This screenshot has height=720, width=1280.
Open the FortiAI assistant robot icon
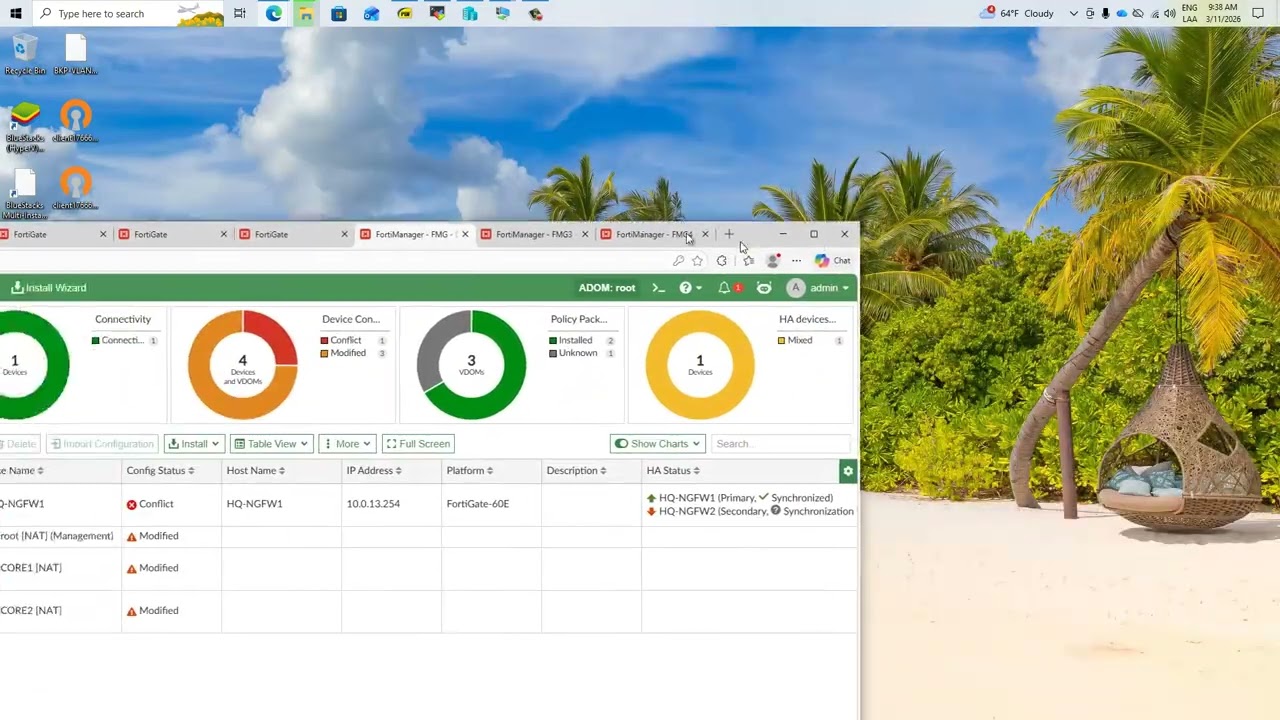[x=764, y=288]
